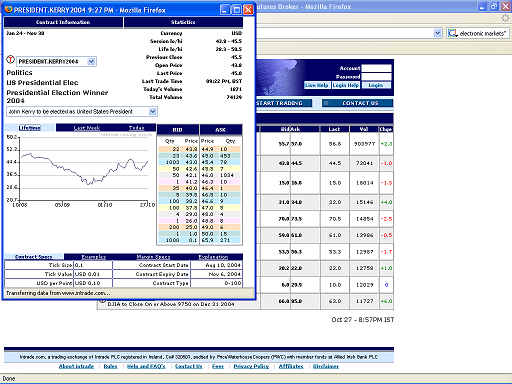This screenshot has width=512, height=384.
Task: Open the Privacy Policy footer link
Action: click(251, 366)
